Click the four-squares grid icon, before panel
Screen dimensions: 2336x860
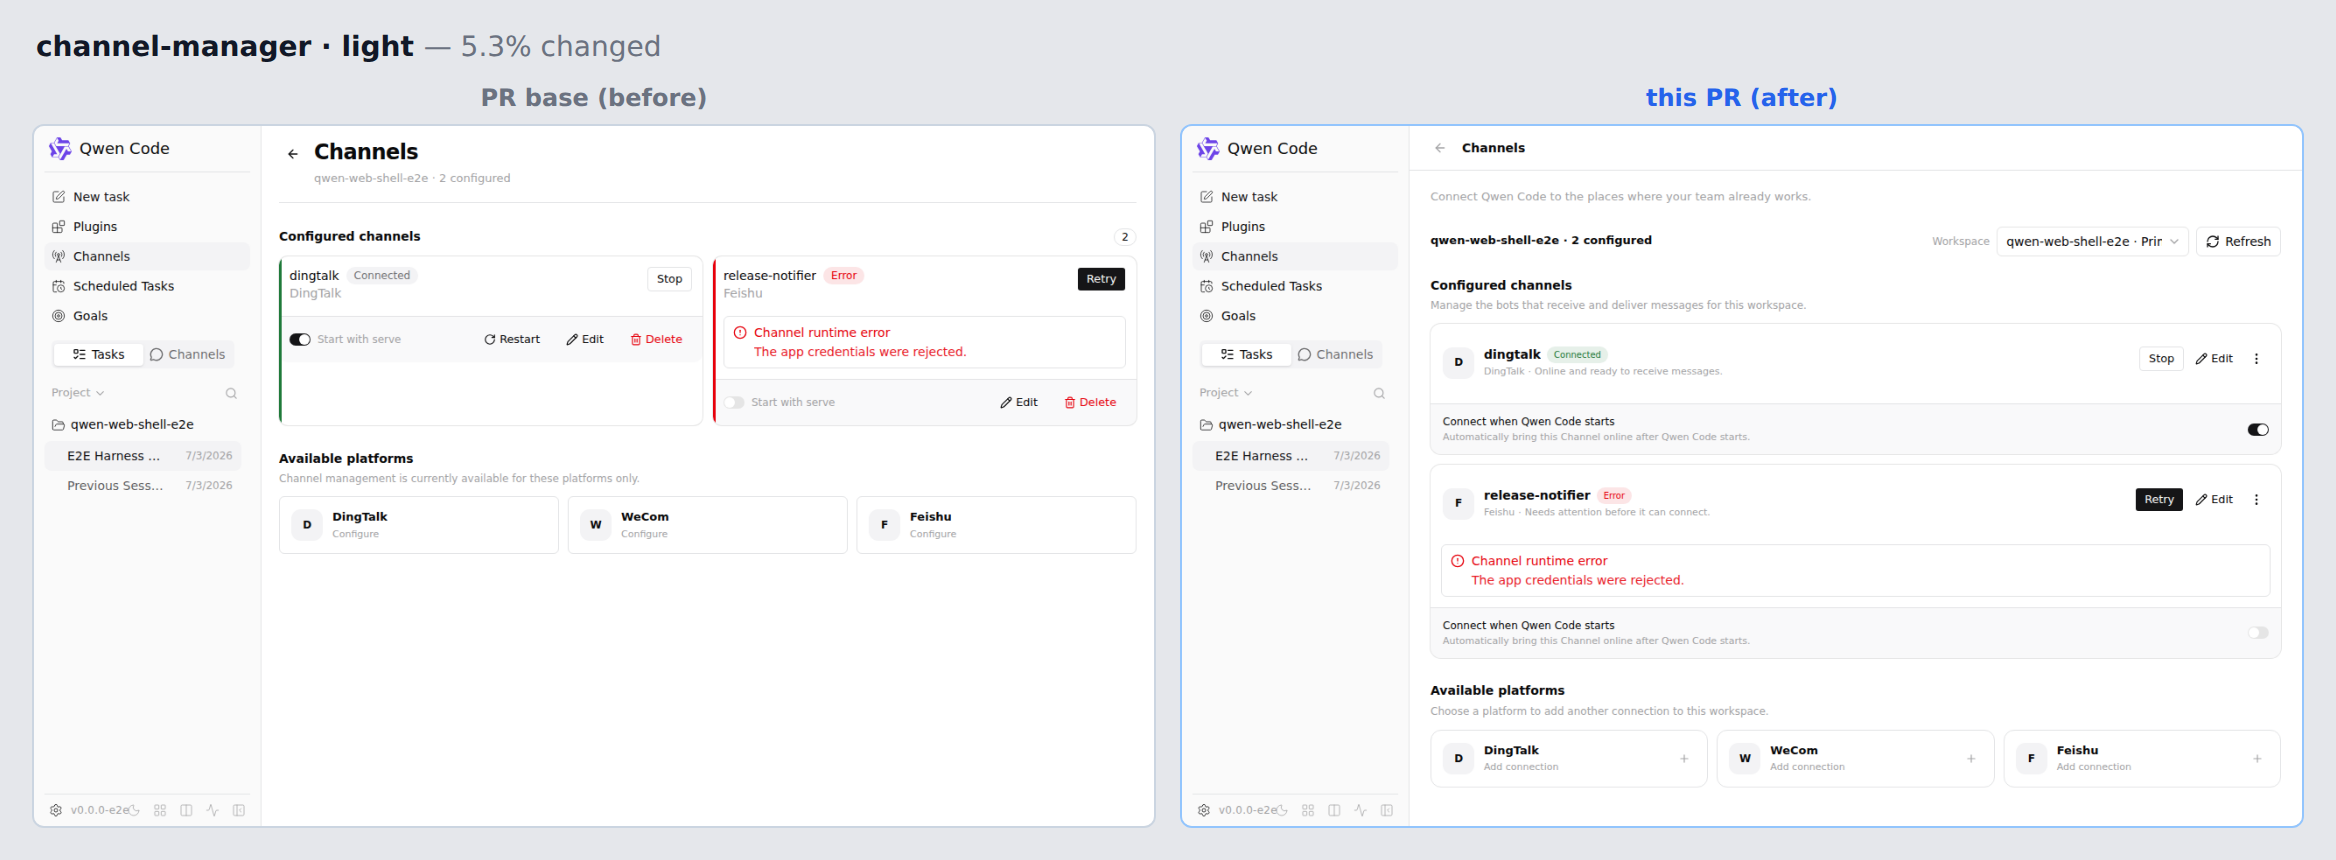[x=160, y=810]
